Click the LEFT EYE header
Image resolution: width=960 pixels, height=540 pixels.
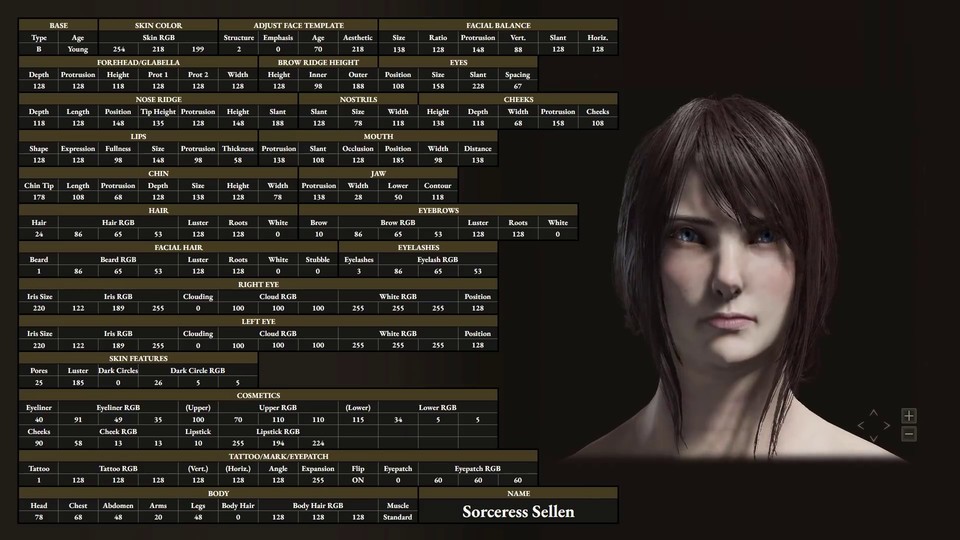[x=258, y=321]
